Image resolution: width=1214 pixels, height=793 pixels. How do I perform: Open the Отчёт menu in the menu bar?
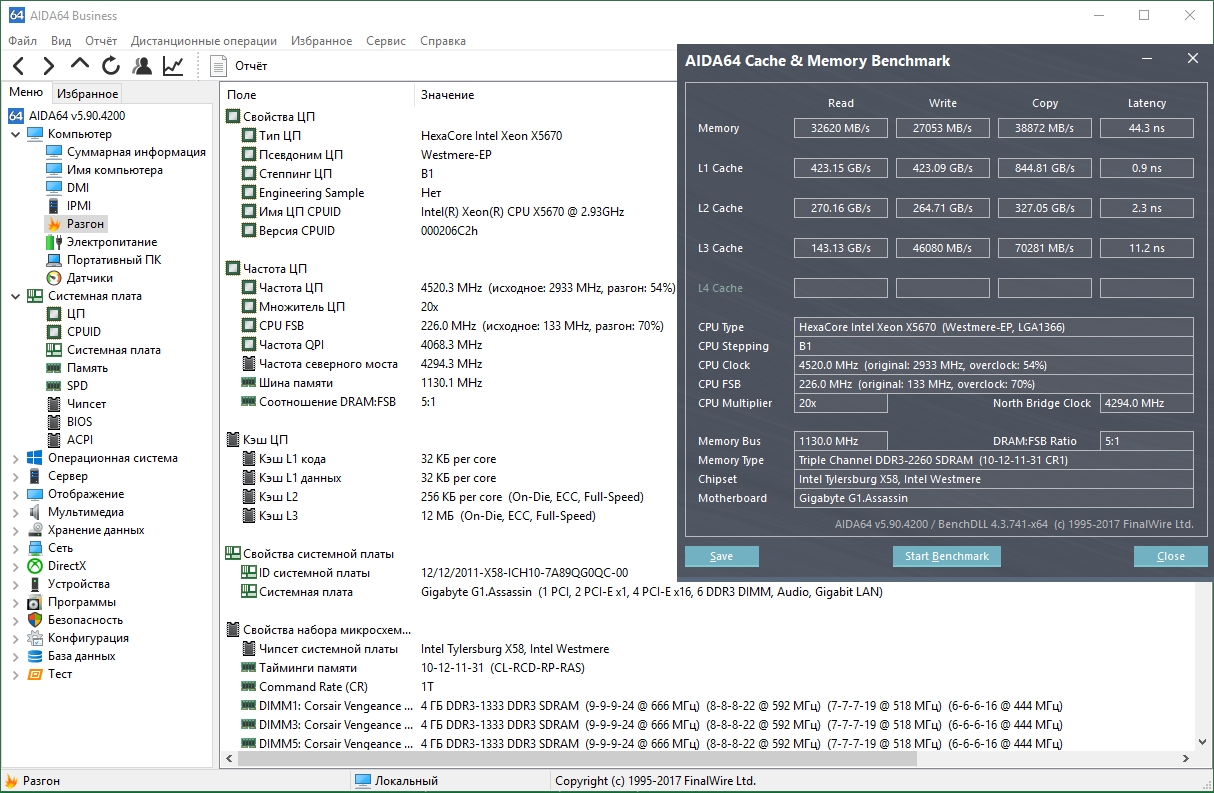(x=101, y=41)
